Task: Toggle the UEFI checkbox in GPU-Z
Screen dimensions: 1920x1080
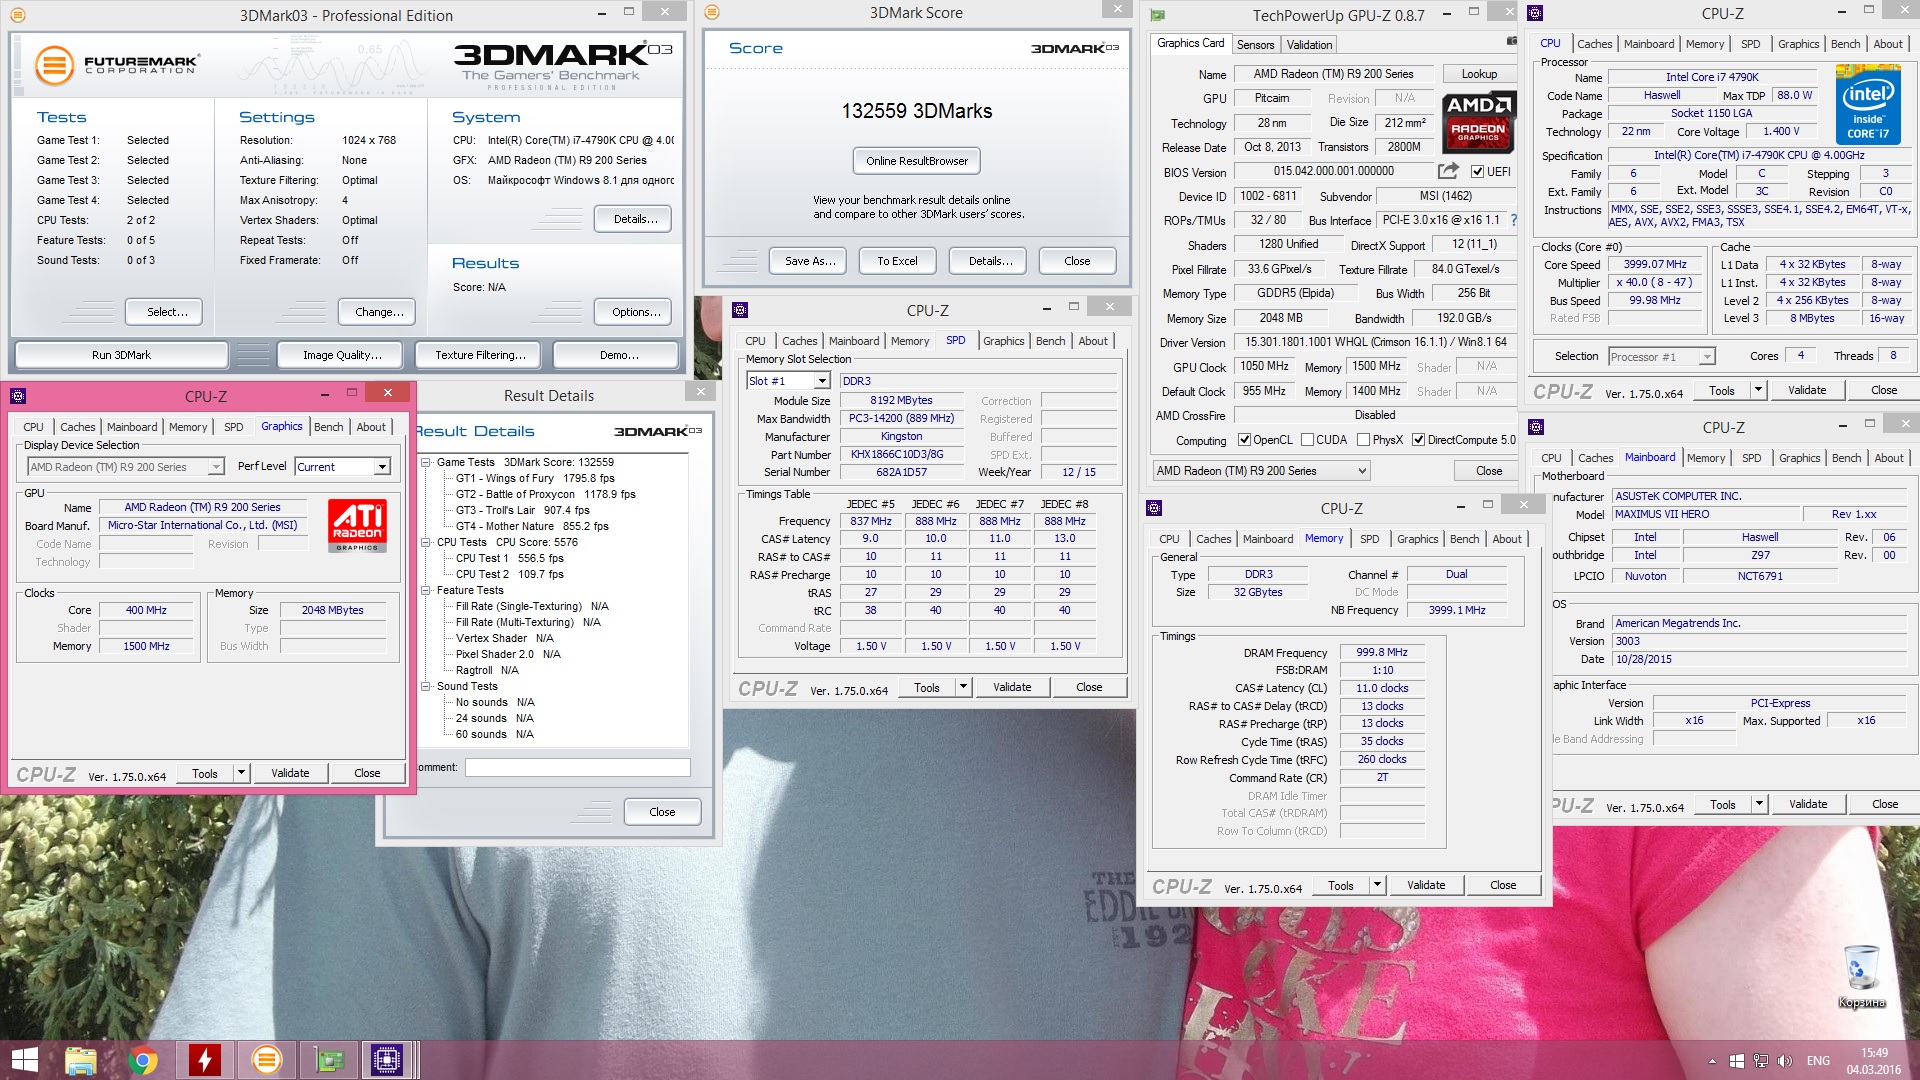Action: pyautogui.click(x=1477, y=172)
